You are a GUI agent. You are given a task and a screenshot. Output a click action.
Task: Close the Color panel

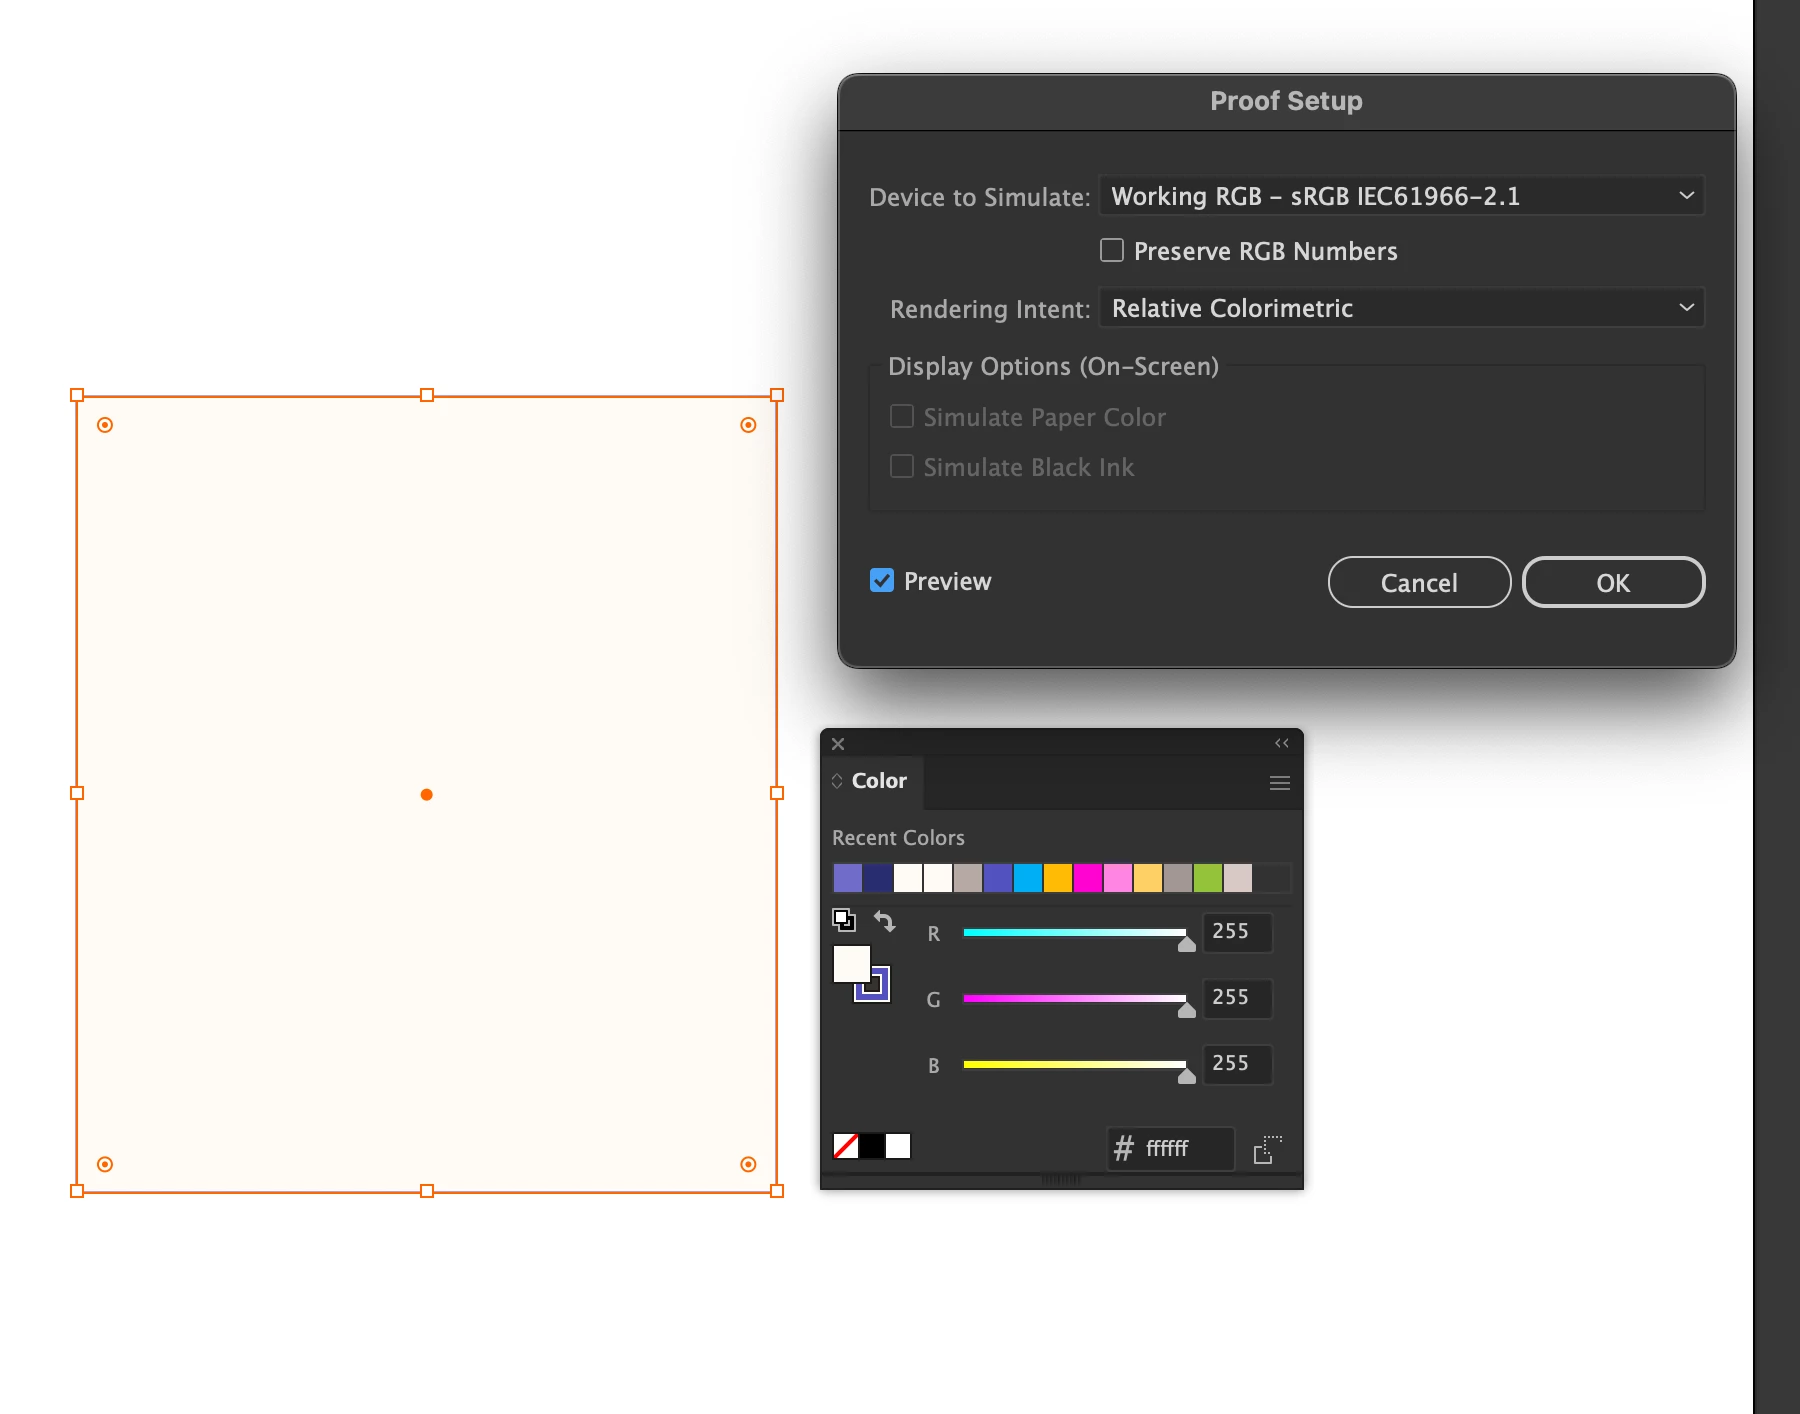[838, 744]
